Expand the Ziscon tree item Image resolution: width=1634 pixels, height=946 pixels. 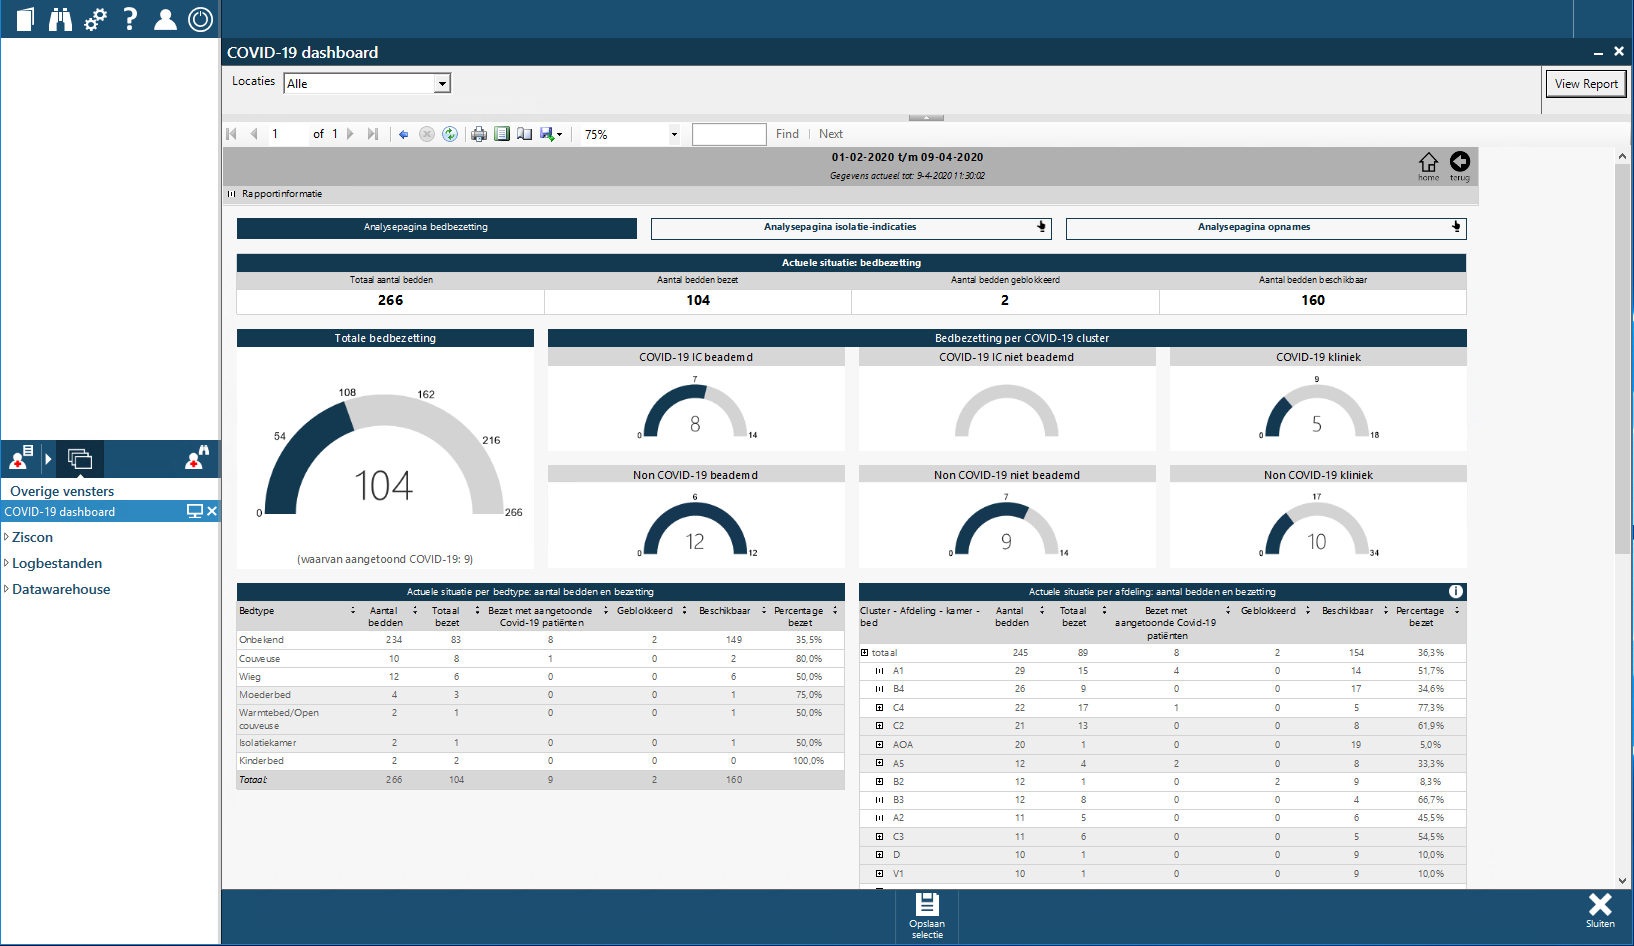click(6, 537)
